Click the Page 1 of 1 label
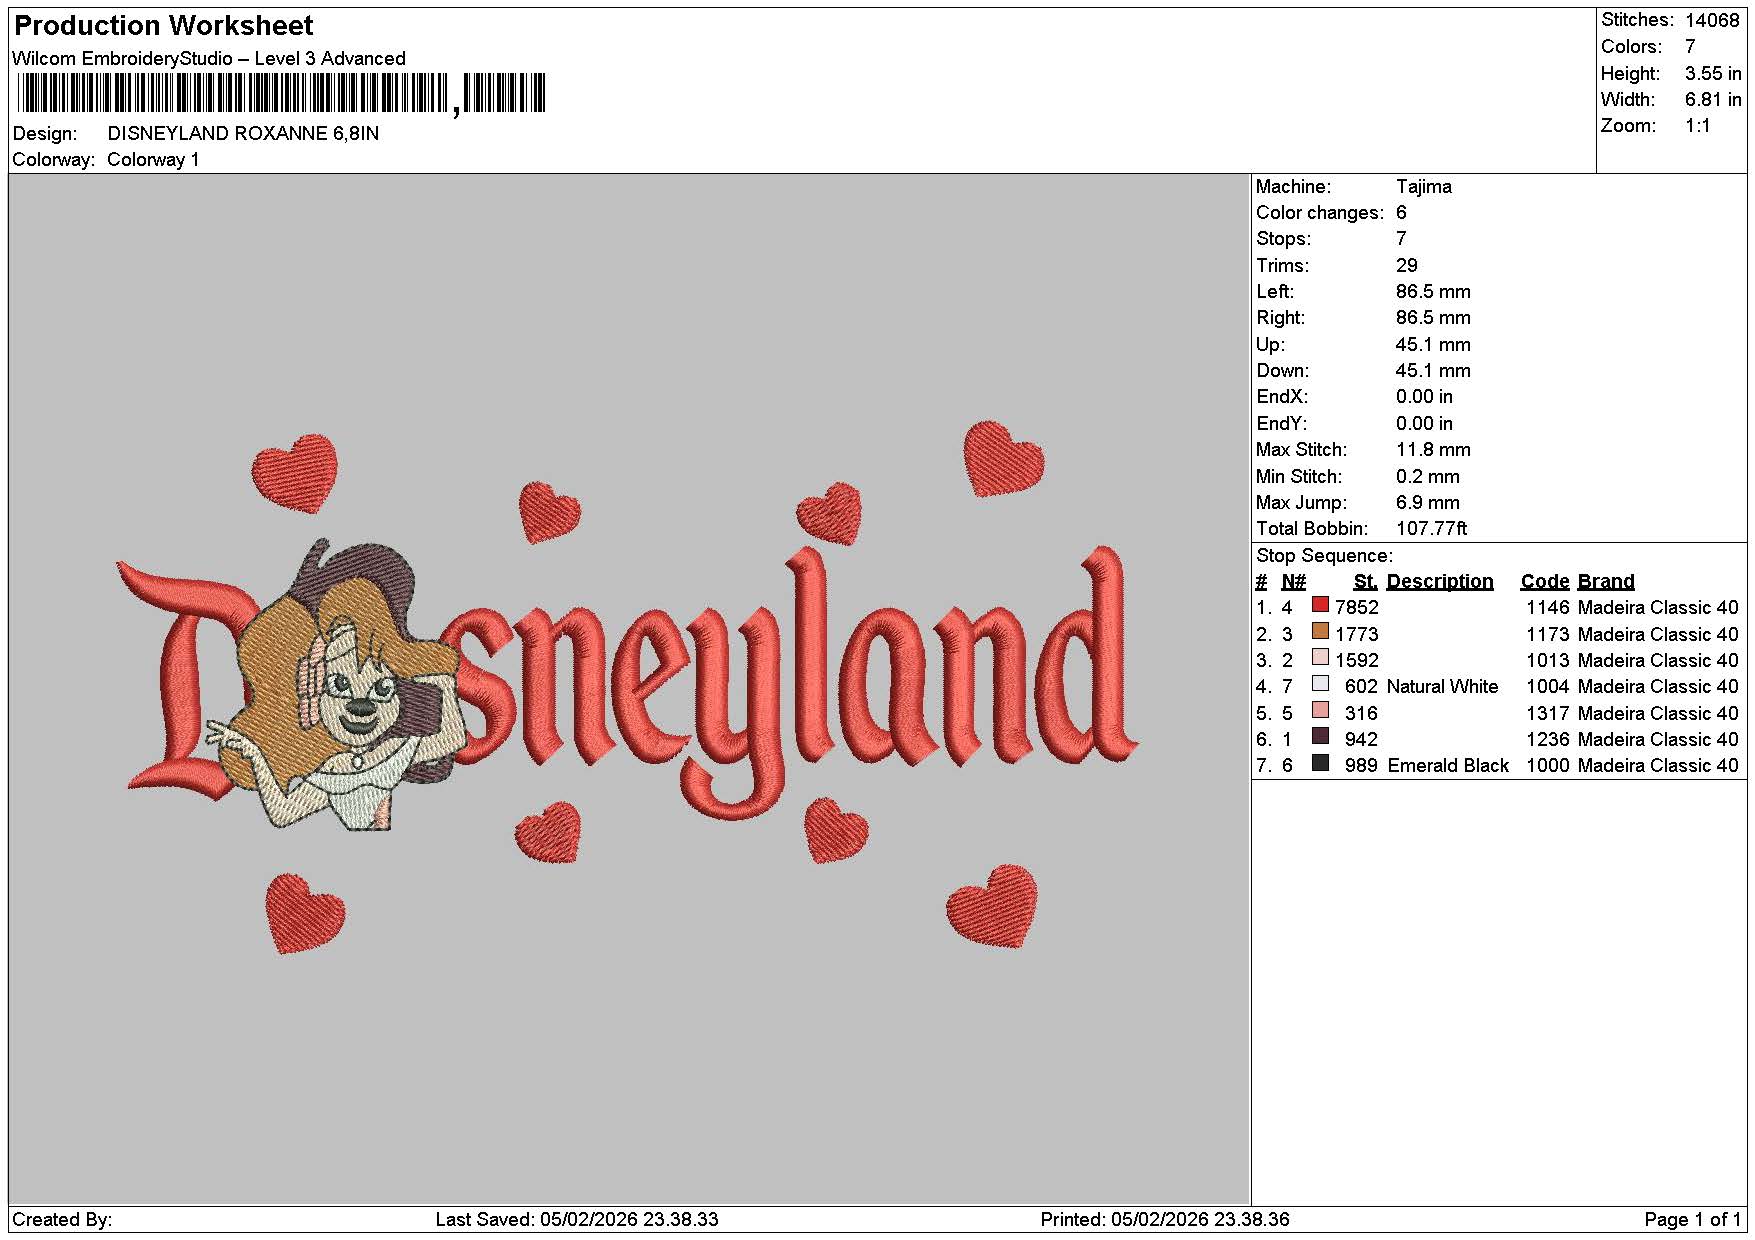Screen dimensions: 1755x1240 coord(1692,1220)
